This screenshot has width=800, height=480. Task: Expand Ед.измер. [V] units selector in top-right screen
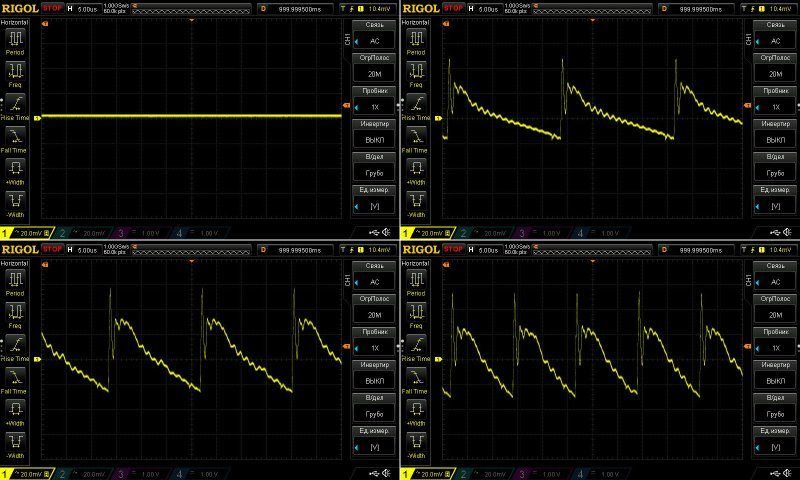[774, 200]
